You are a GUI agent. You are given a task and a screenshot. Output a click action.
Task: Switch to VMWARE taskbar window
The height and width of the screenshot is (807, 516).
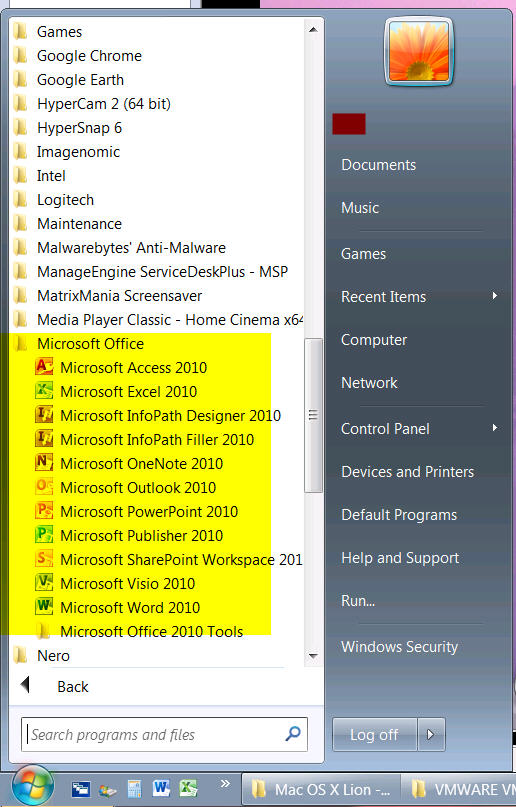[x=458, y=789]
